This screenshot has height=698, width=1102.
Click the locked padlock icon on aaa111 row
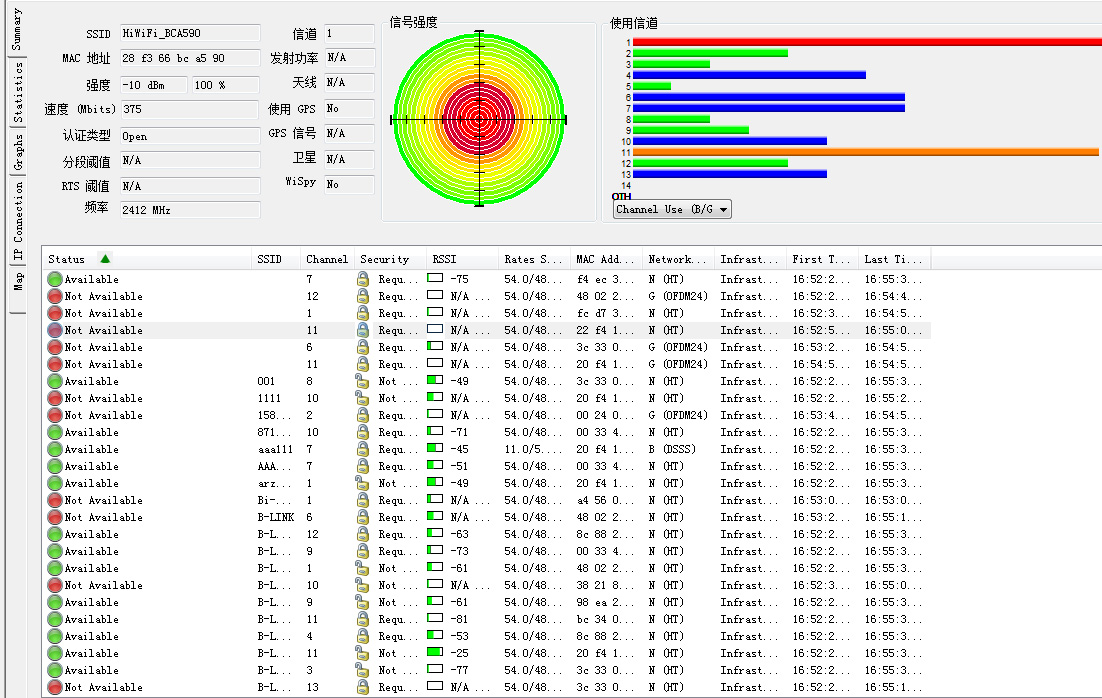(361, 449)
